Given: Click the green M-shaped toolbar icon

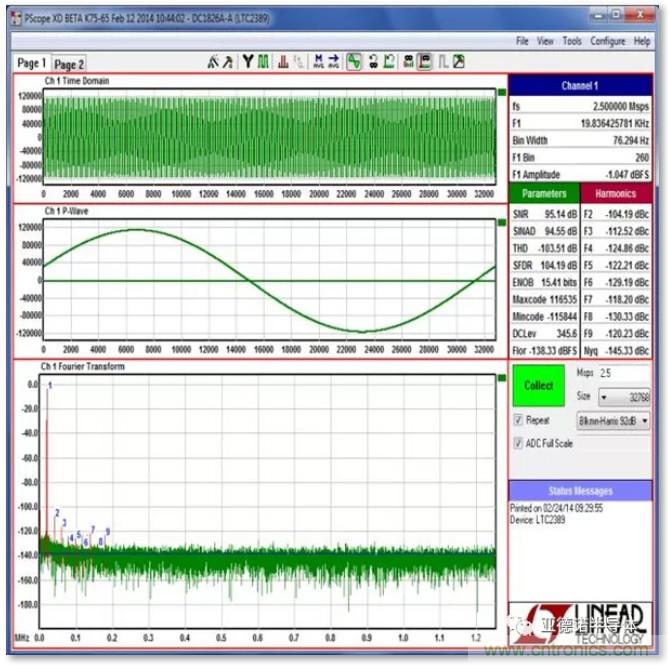Looking at the screenshot, I should (x=263, y=62).
